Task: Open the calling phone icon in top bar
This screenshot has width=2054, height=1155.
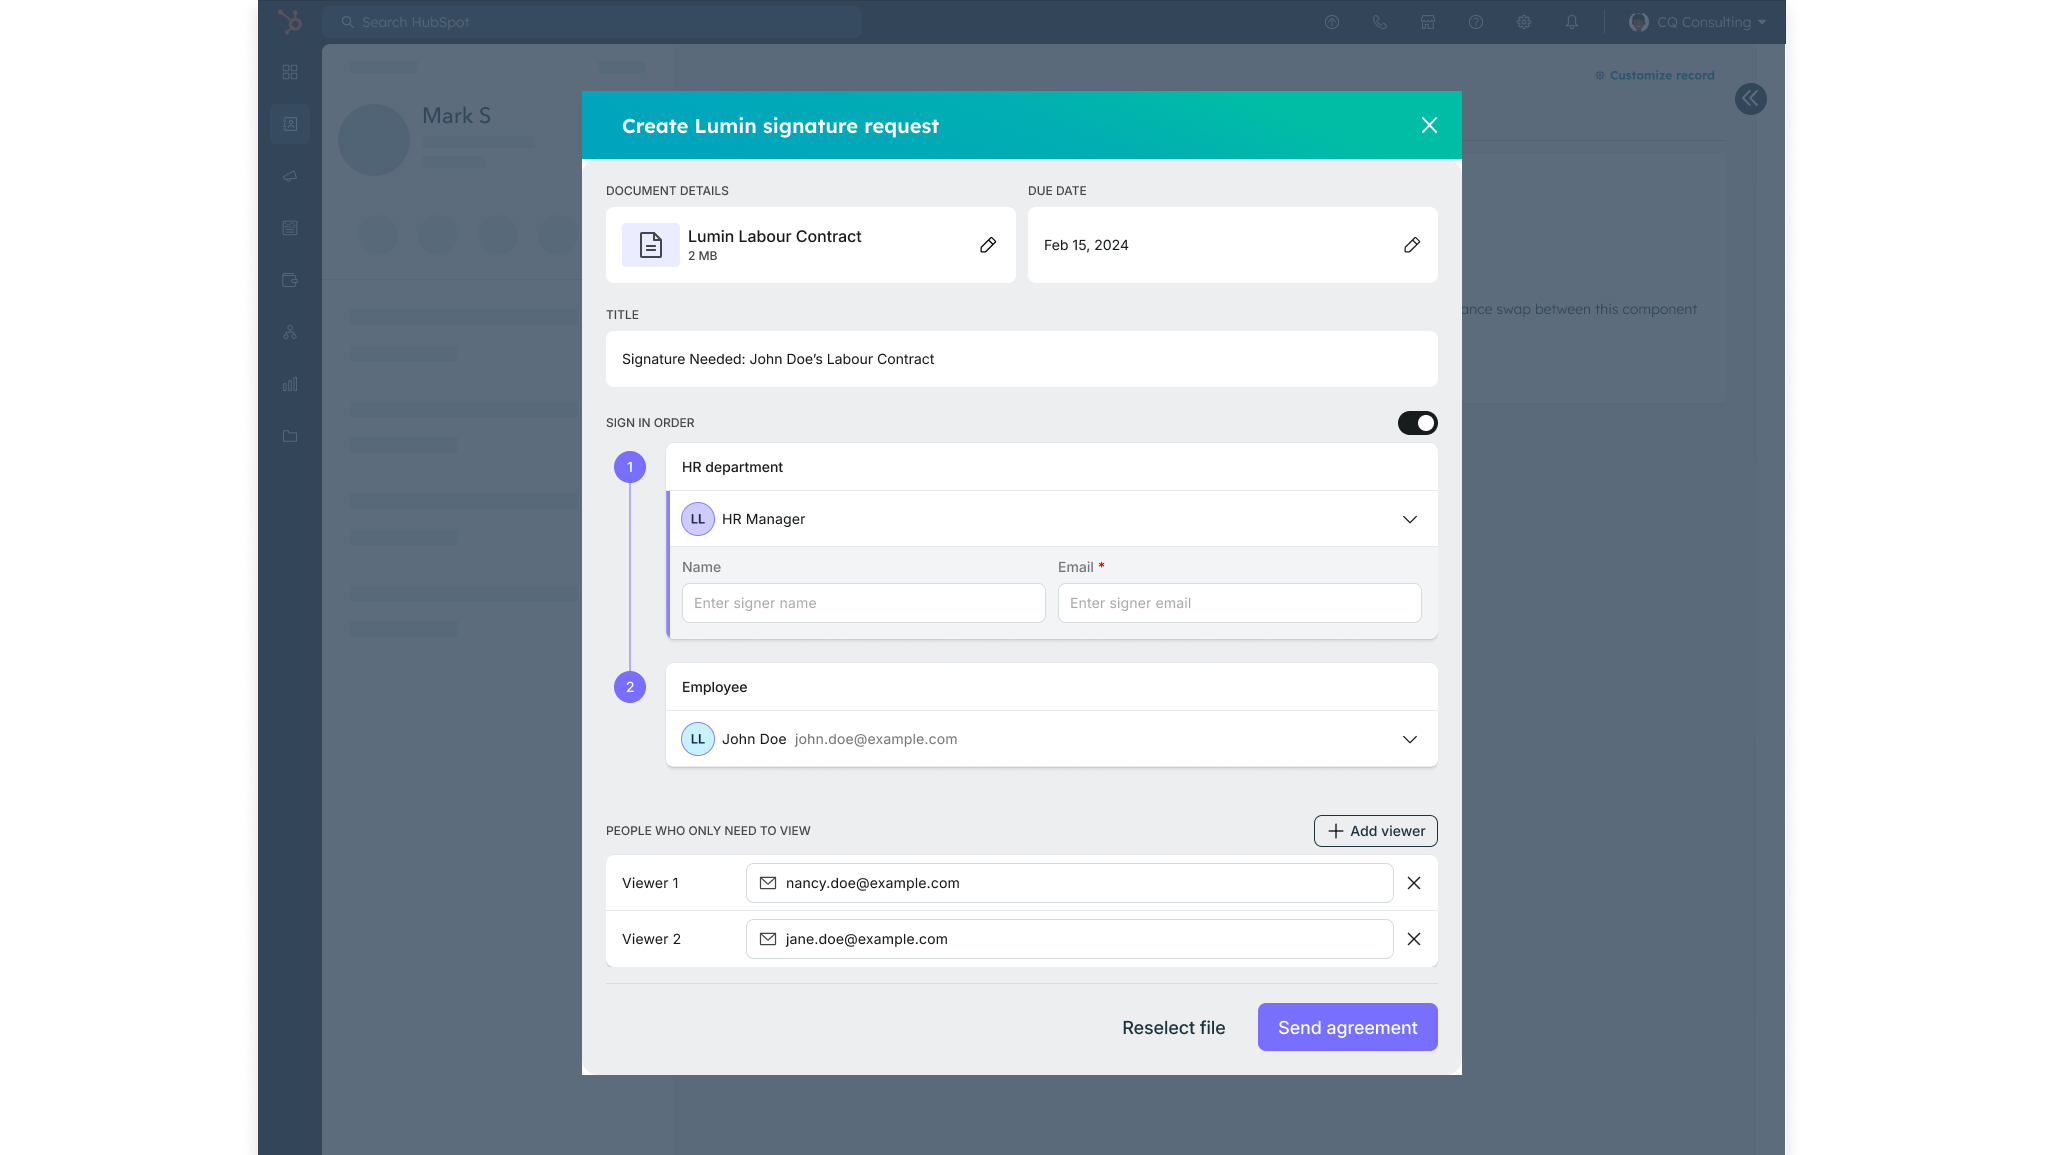Action: click(x=1379, y=22)
